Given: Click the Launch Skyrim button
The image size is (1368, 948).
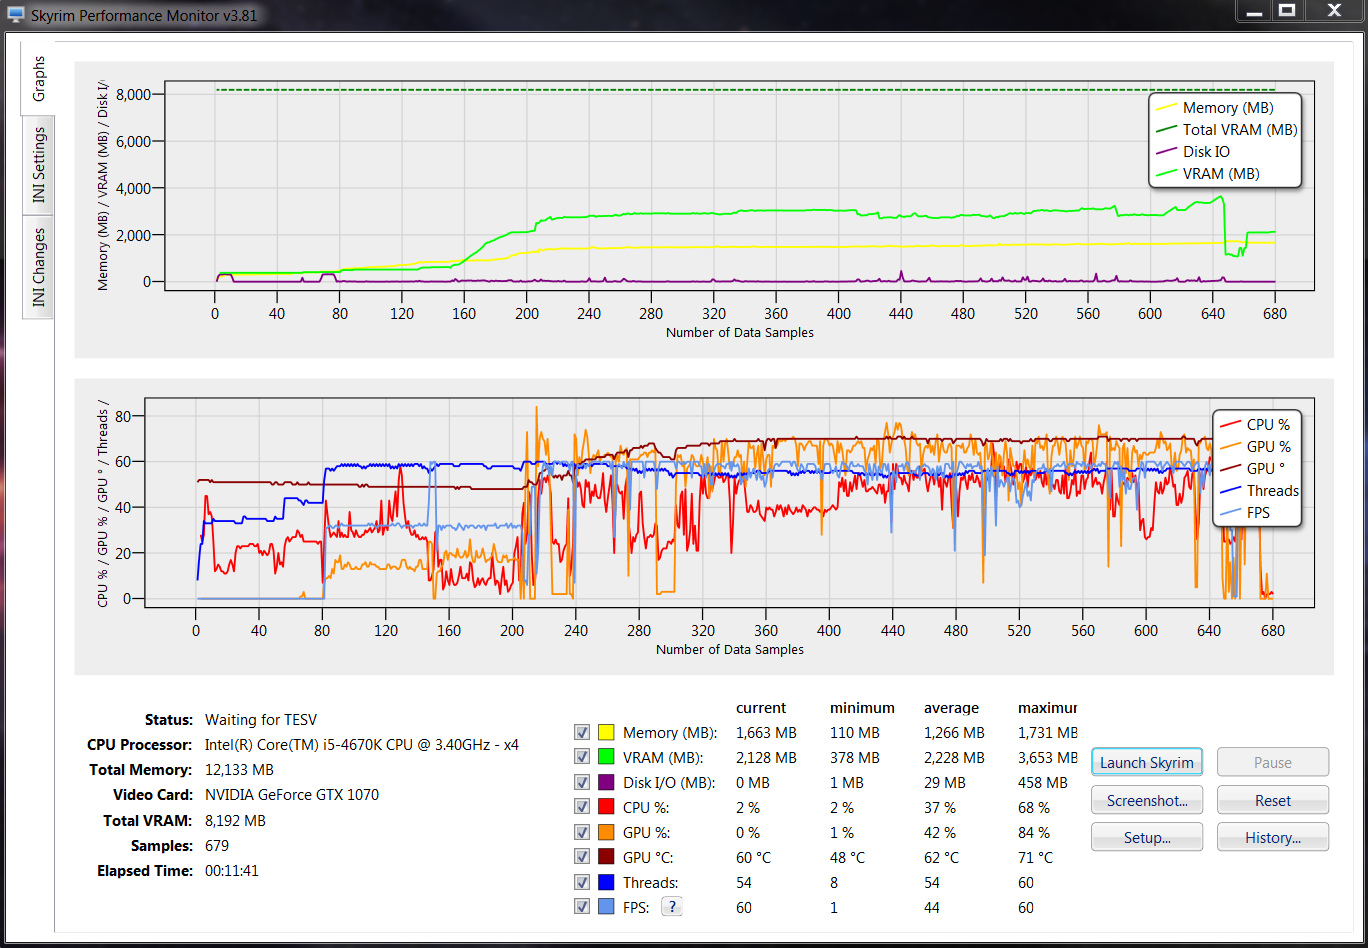Looking at the screenshot, I should [x=1147, y=763].
